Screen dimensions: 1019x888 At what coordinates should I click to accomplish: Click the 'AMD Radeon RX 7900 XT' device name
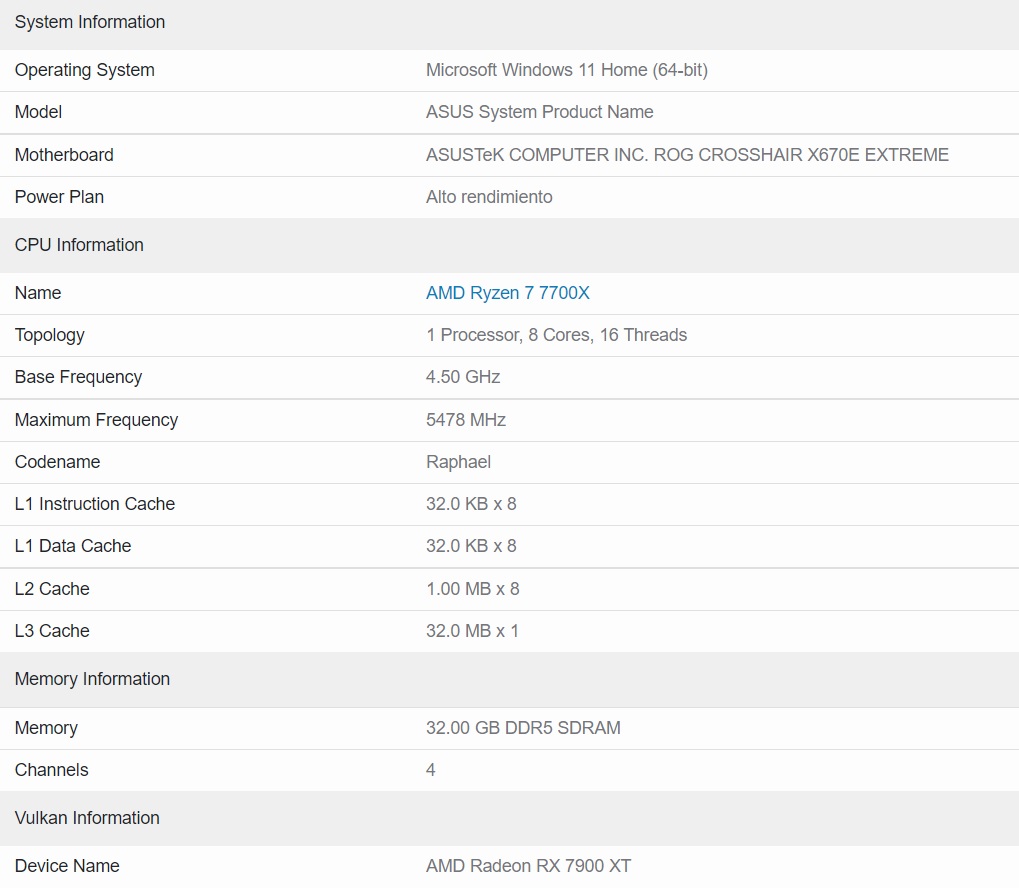point(528,866)
